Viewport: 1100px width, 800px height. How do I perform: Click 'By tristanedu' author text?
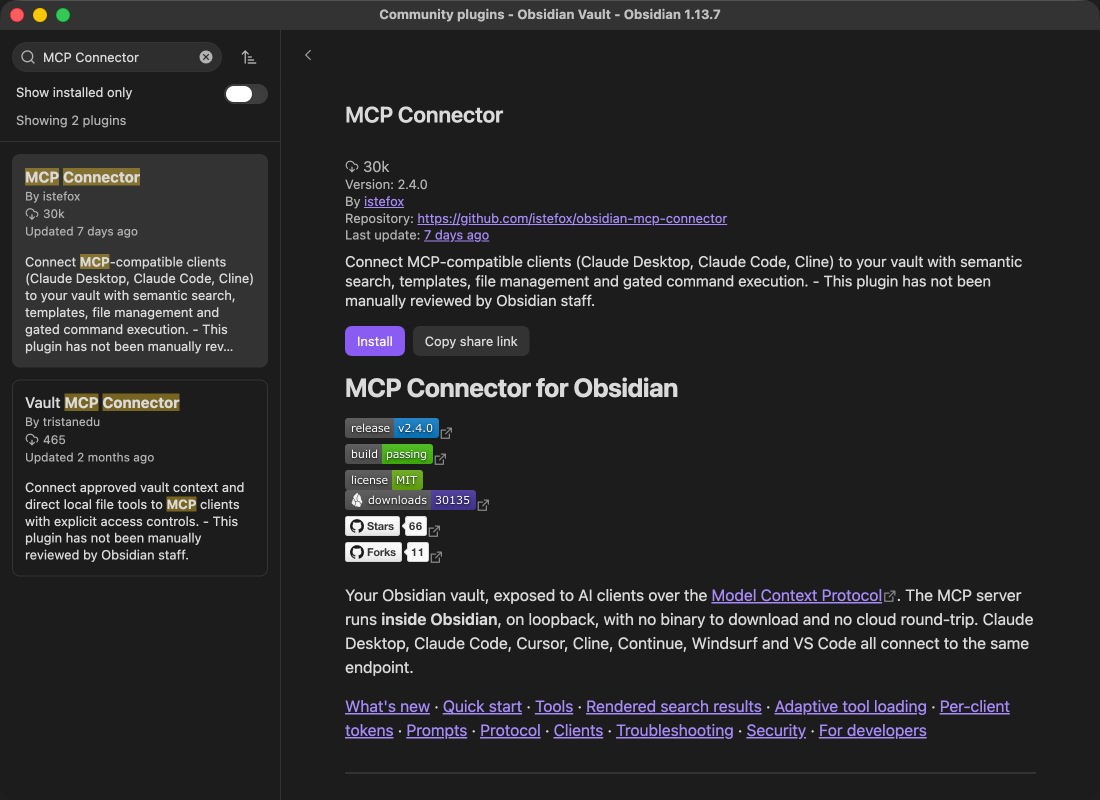(x=62, y=422)
